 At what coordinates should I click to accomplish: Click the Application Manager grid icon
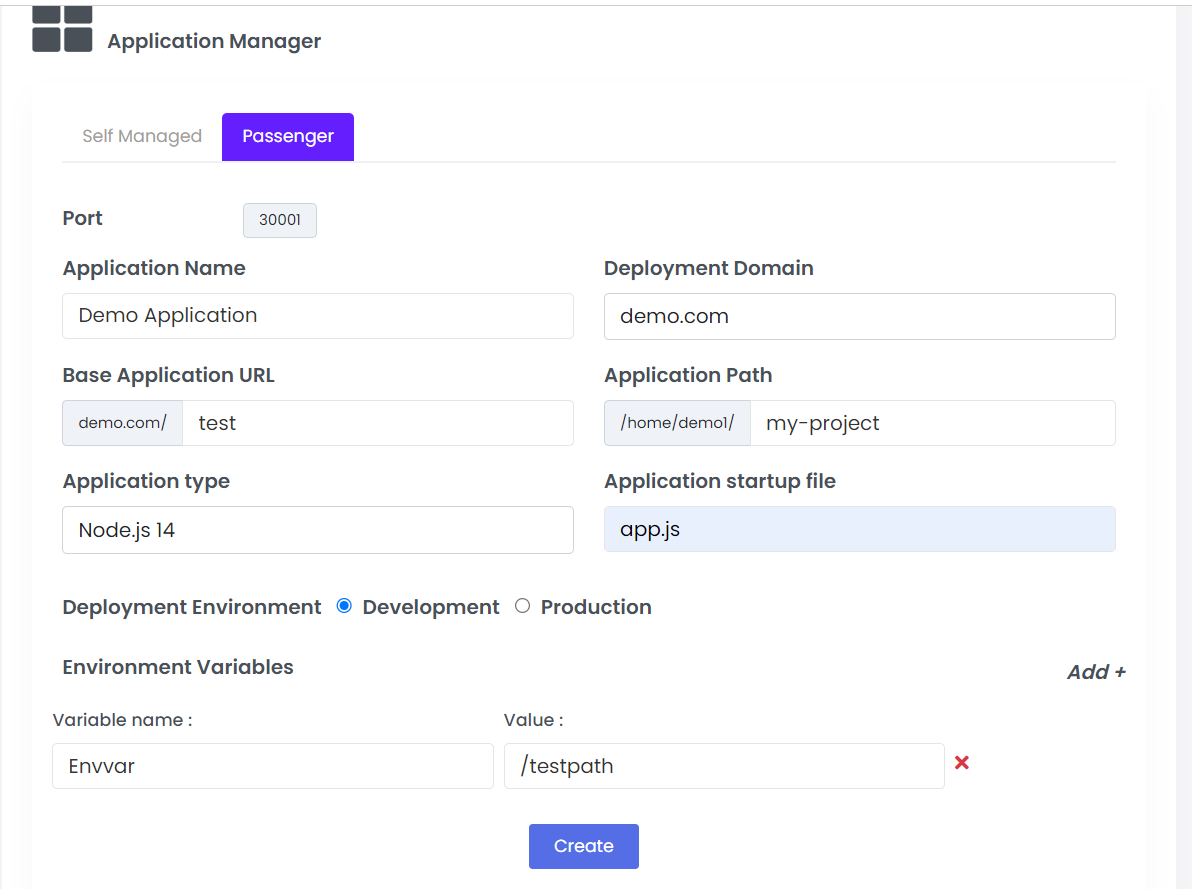pos(62,29)
